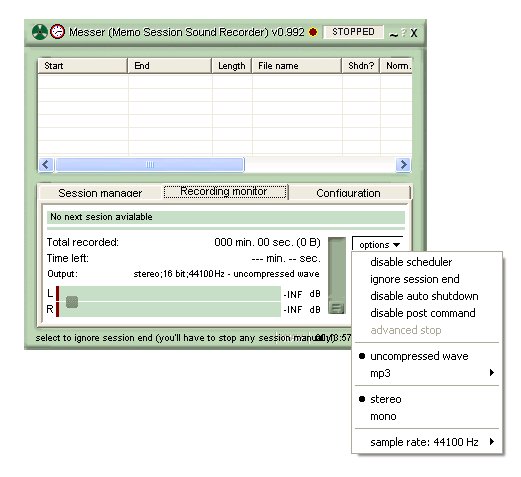Toggle disable post command option
Screen dimensions: 521x477
click(x=427, y=313)
